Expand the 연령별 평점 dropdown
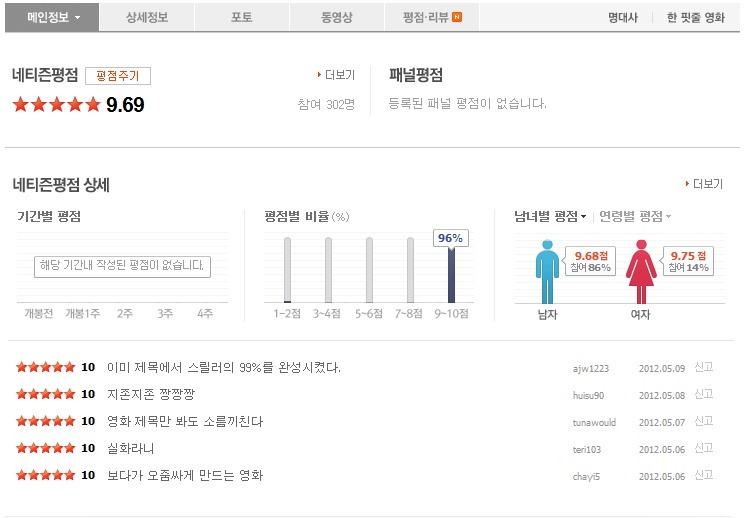The image size is (749, 518). [x=635, y=216]
